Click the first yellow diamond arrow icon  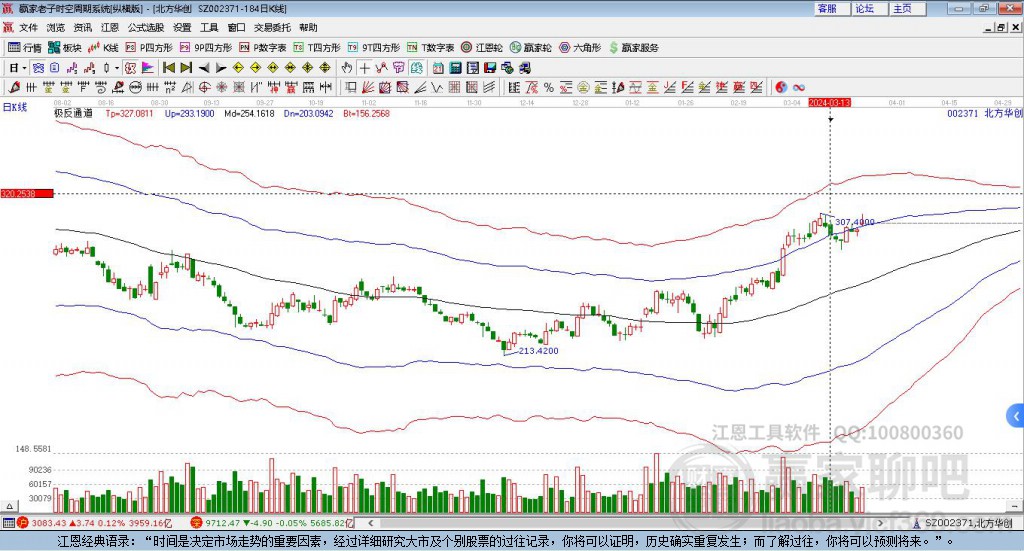click(x=238, y=68)
